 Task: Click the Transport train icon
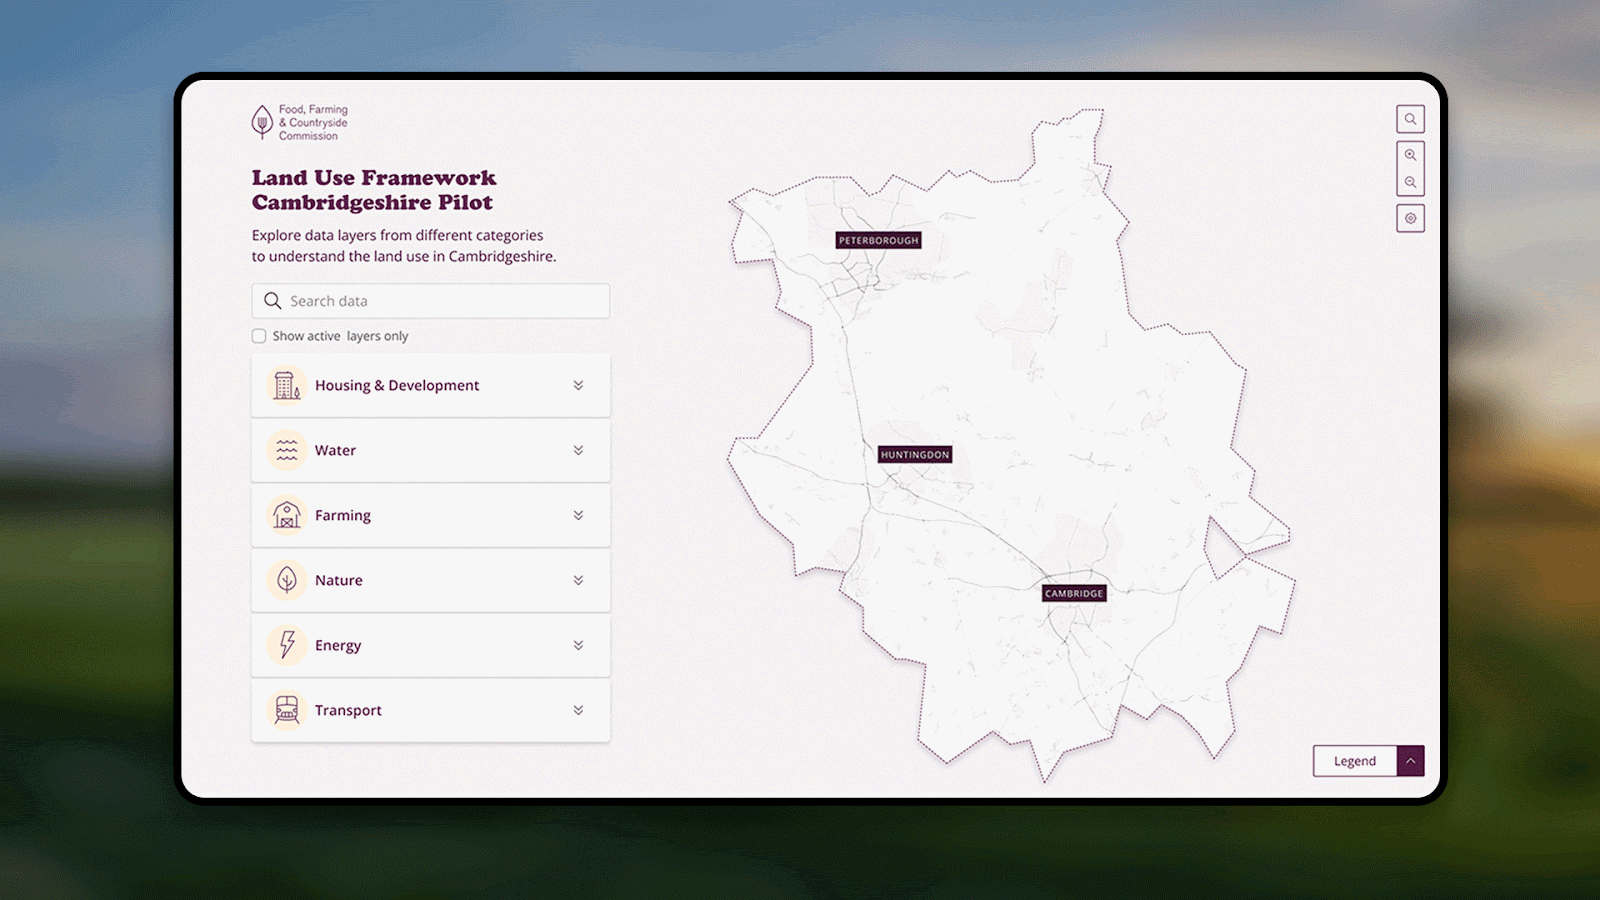click(x=286, y=710)
